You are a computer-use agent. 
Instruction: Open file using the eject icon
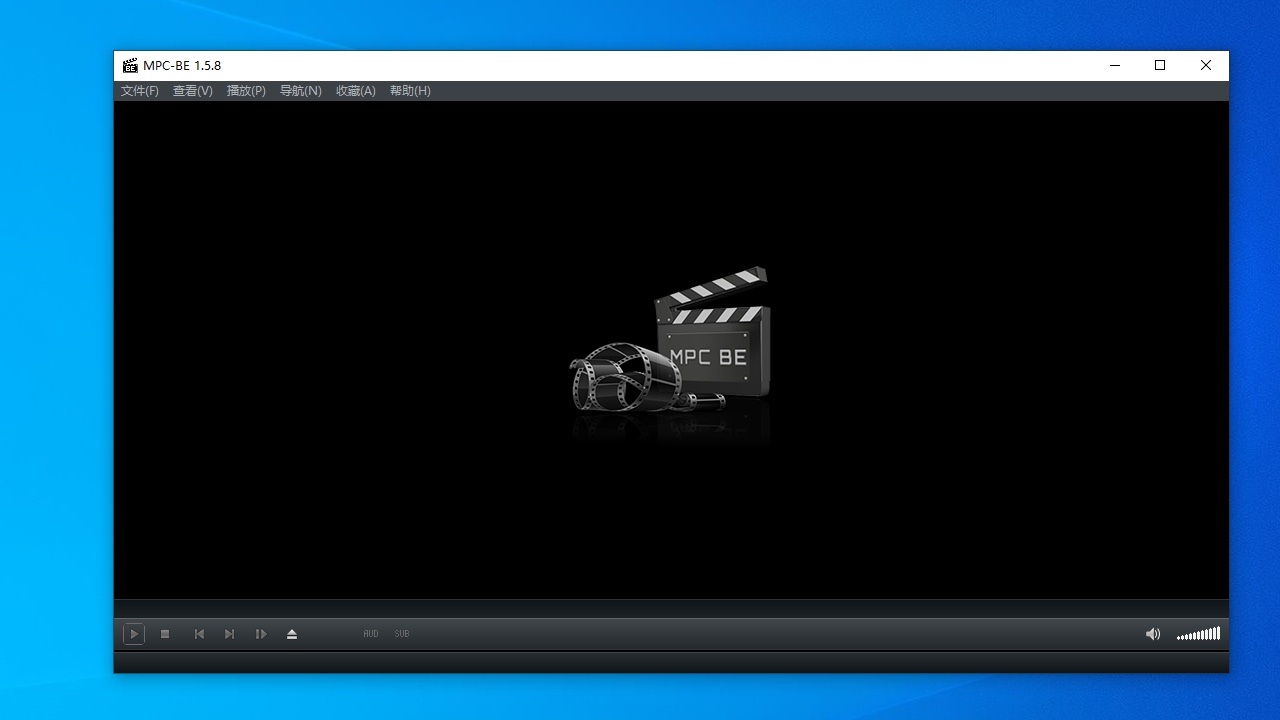click(x=292, y=634)
